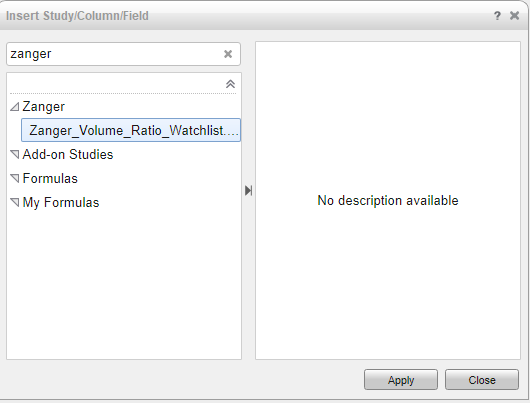
Task: Select the Zanger category label
Action: (44, 107)
